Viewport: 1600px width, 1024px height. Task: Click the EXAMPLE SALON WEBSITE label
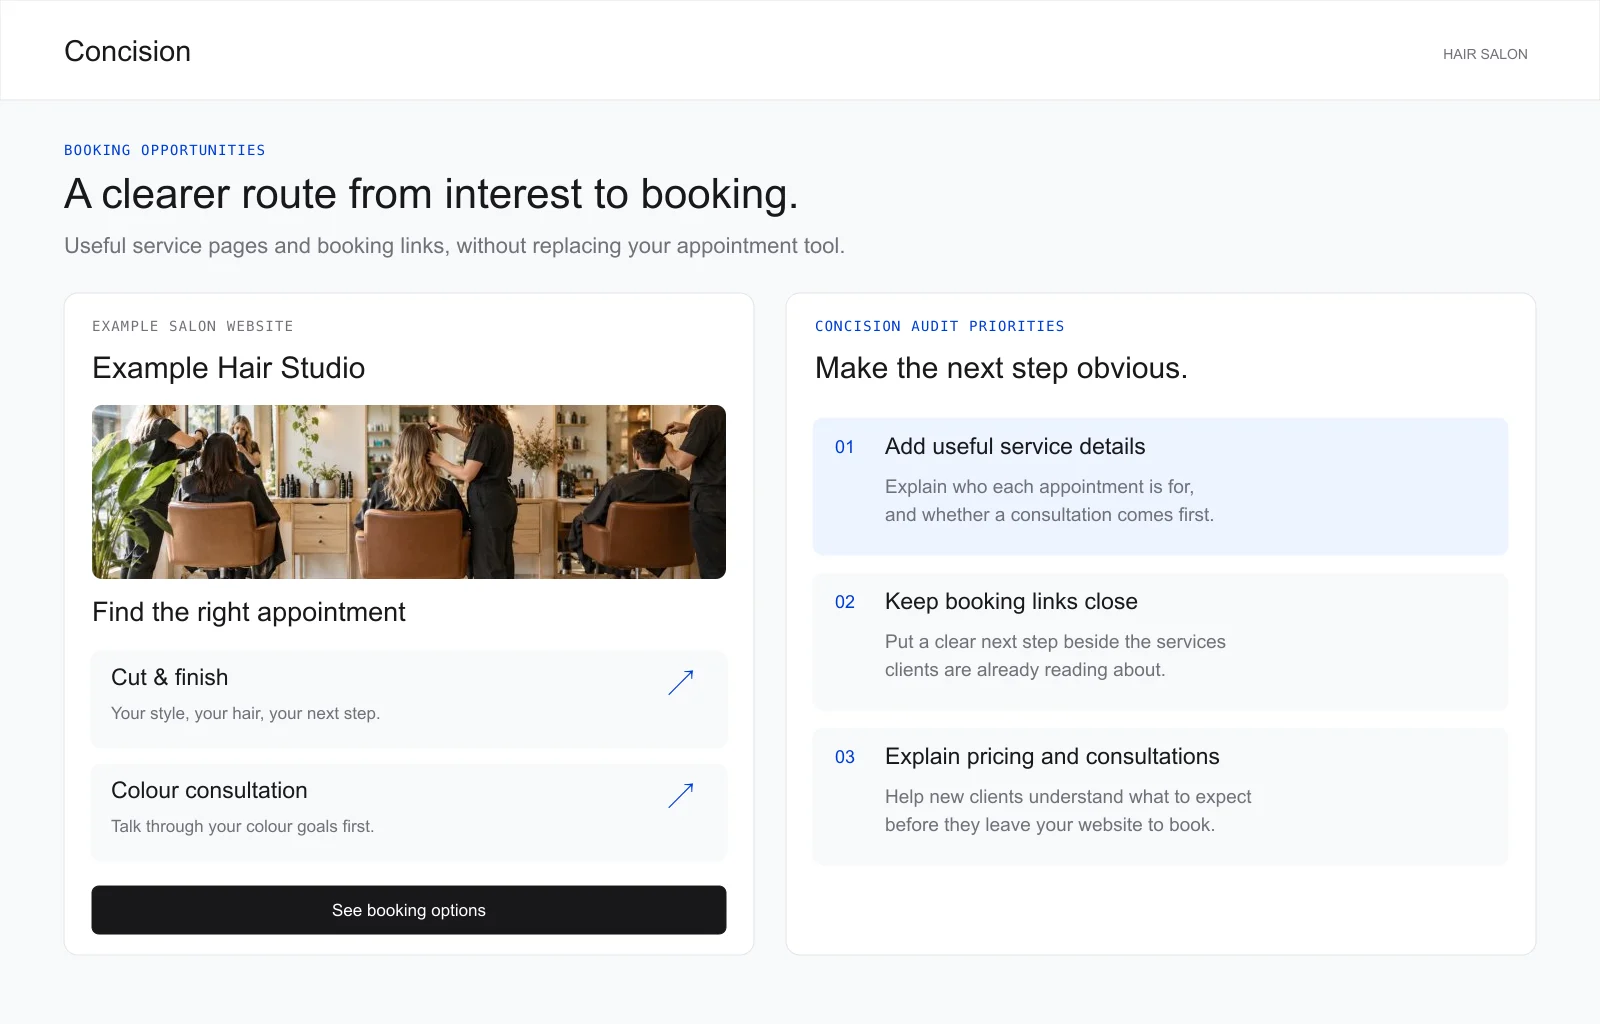[x=193, y=326]
